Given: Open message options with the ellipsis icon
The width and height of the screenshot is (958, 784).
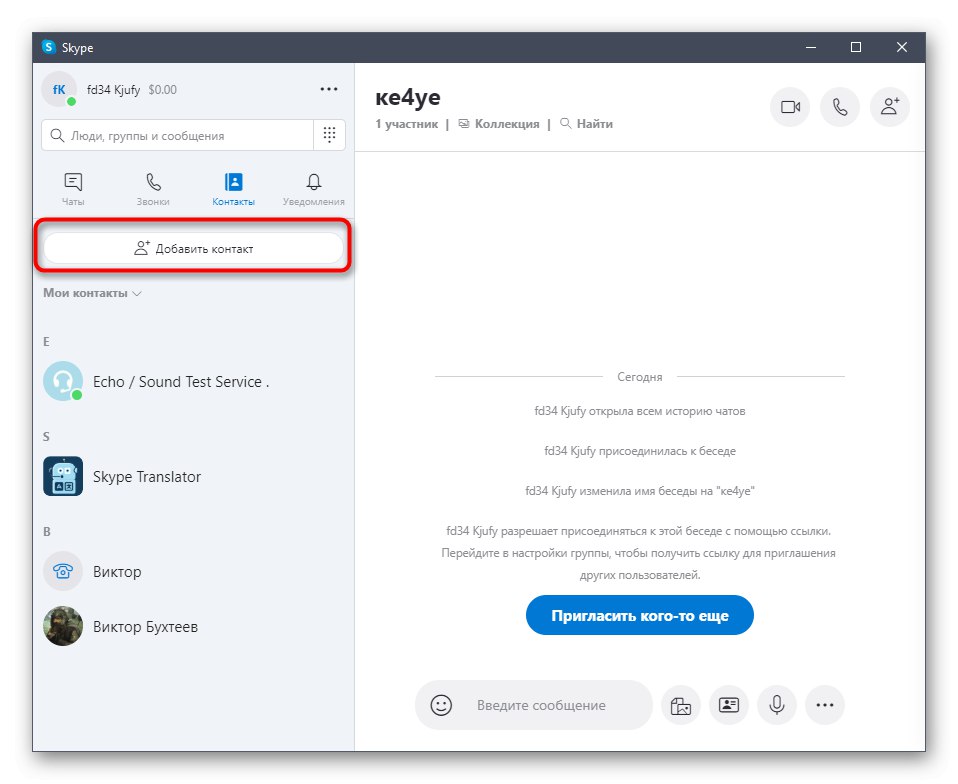Looking at the screenshot, I should click(x=825, y=705).
